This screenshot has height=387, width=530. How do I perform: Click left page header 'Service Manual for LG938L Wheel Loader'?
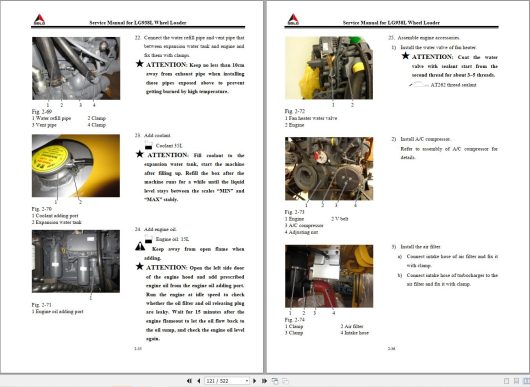pyautogui.click(x=138, y=23)
